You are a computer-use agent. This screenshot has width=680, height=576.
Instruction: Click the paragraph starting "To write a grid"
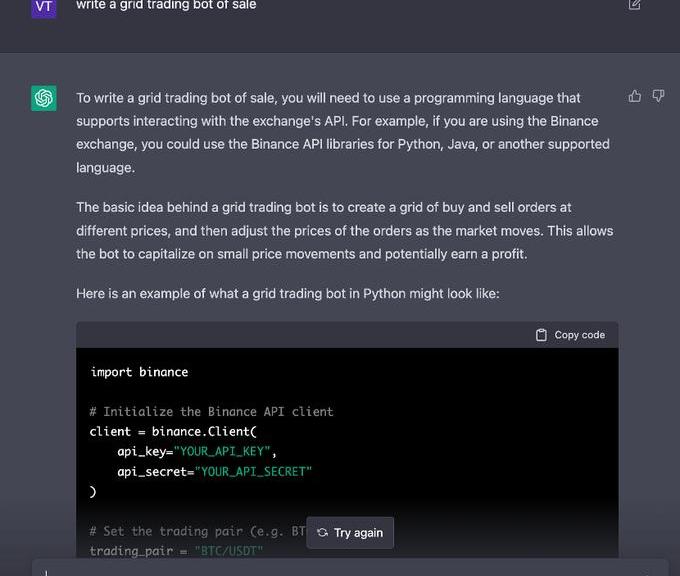point(340,132)
